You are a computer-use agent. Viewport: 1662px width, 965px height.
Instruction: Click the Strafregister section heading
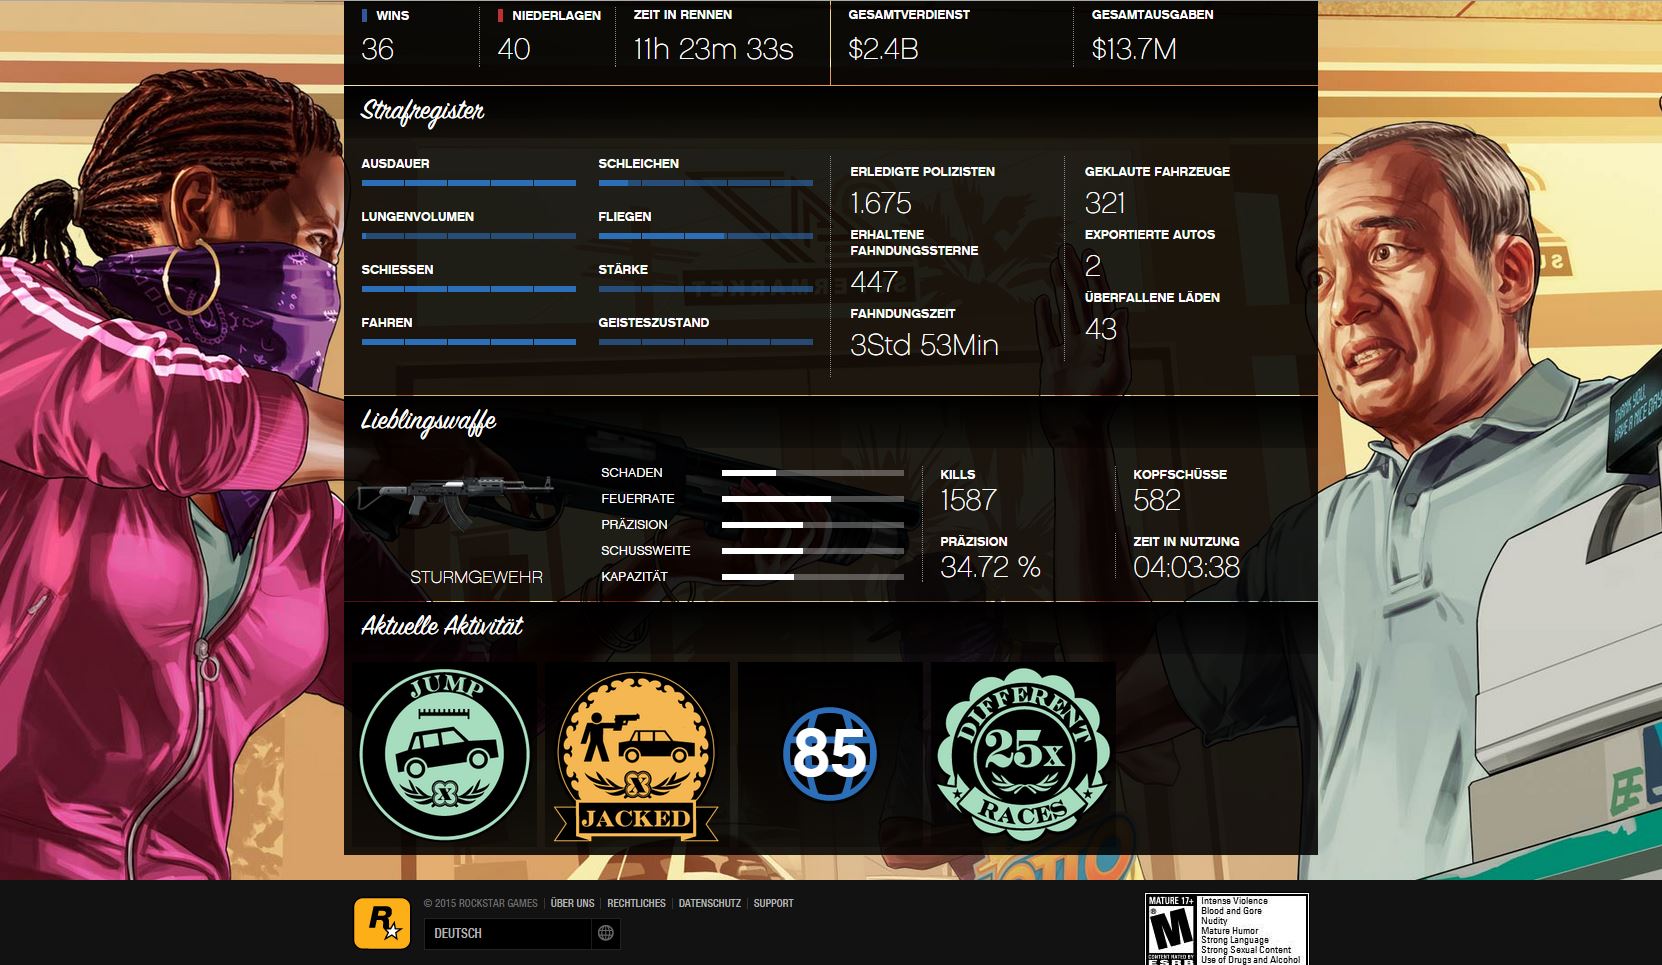point(422,112)
